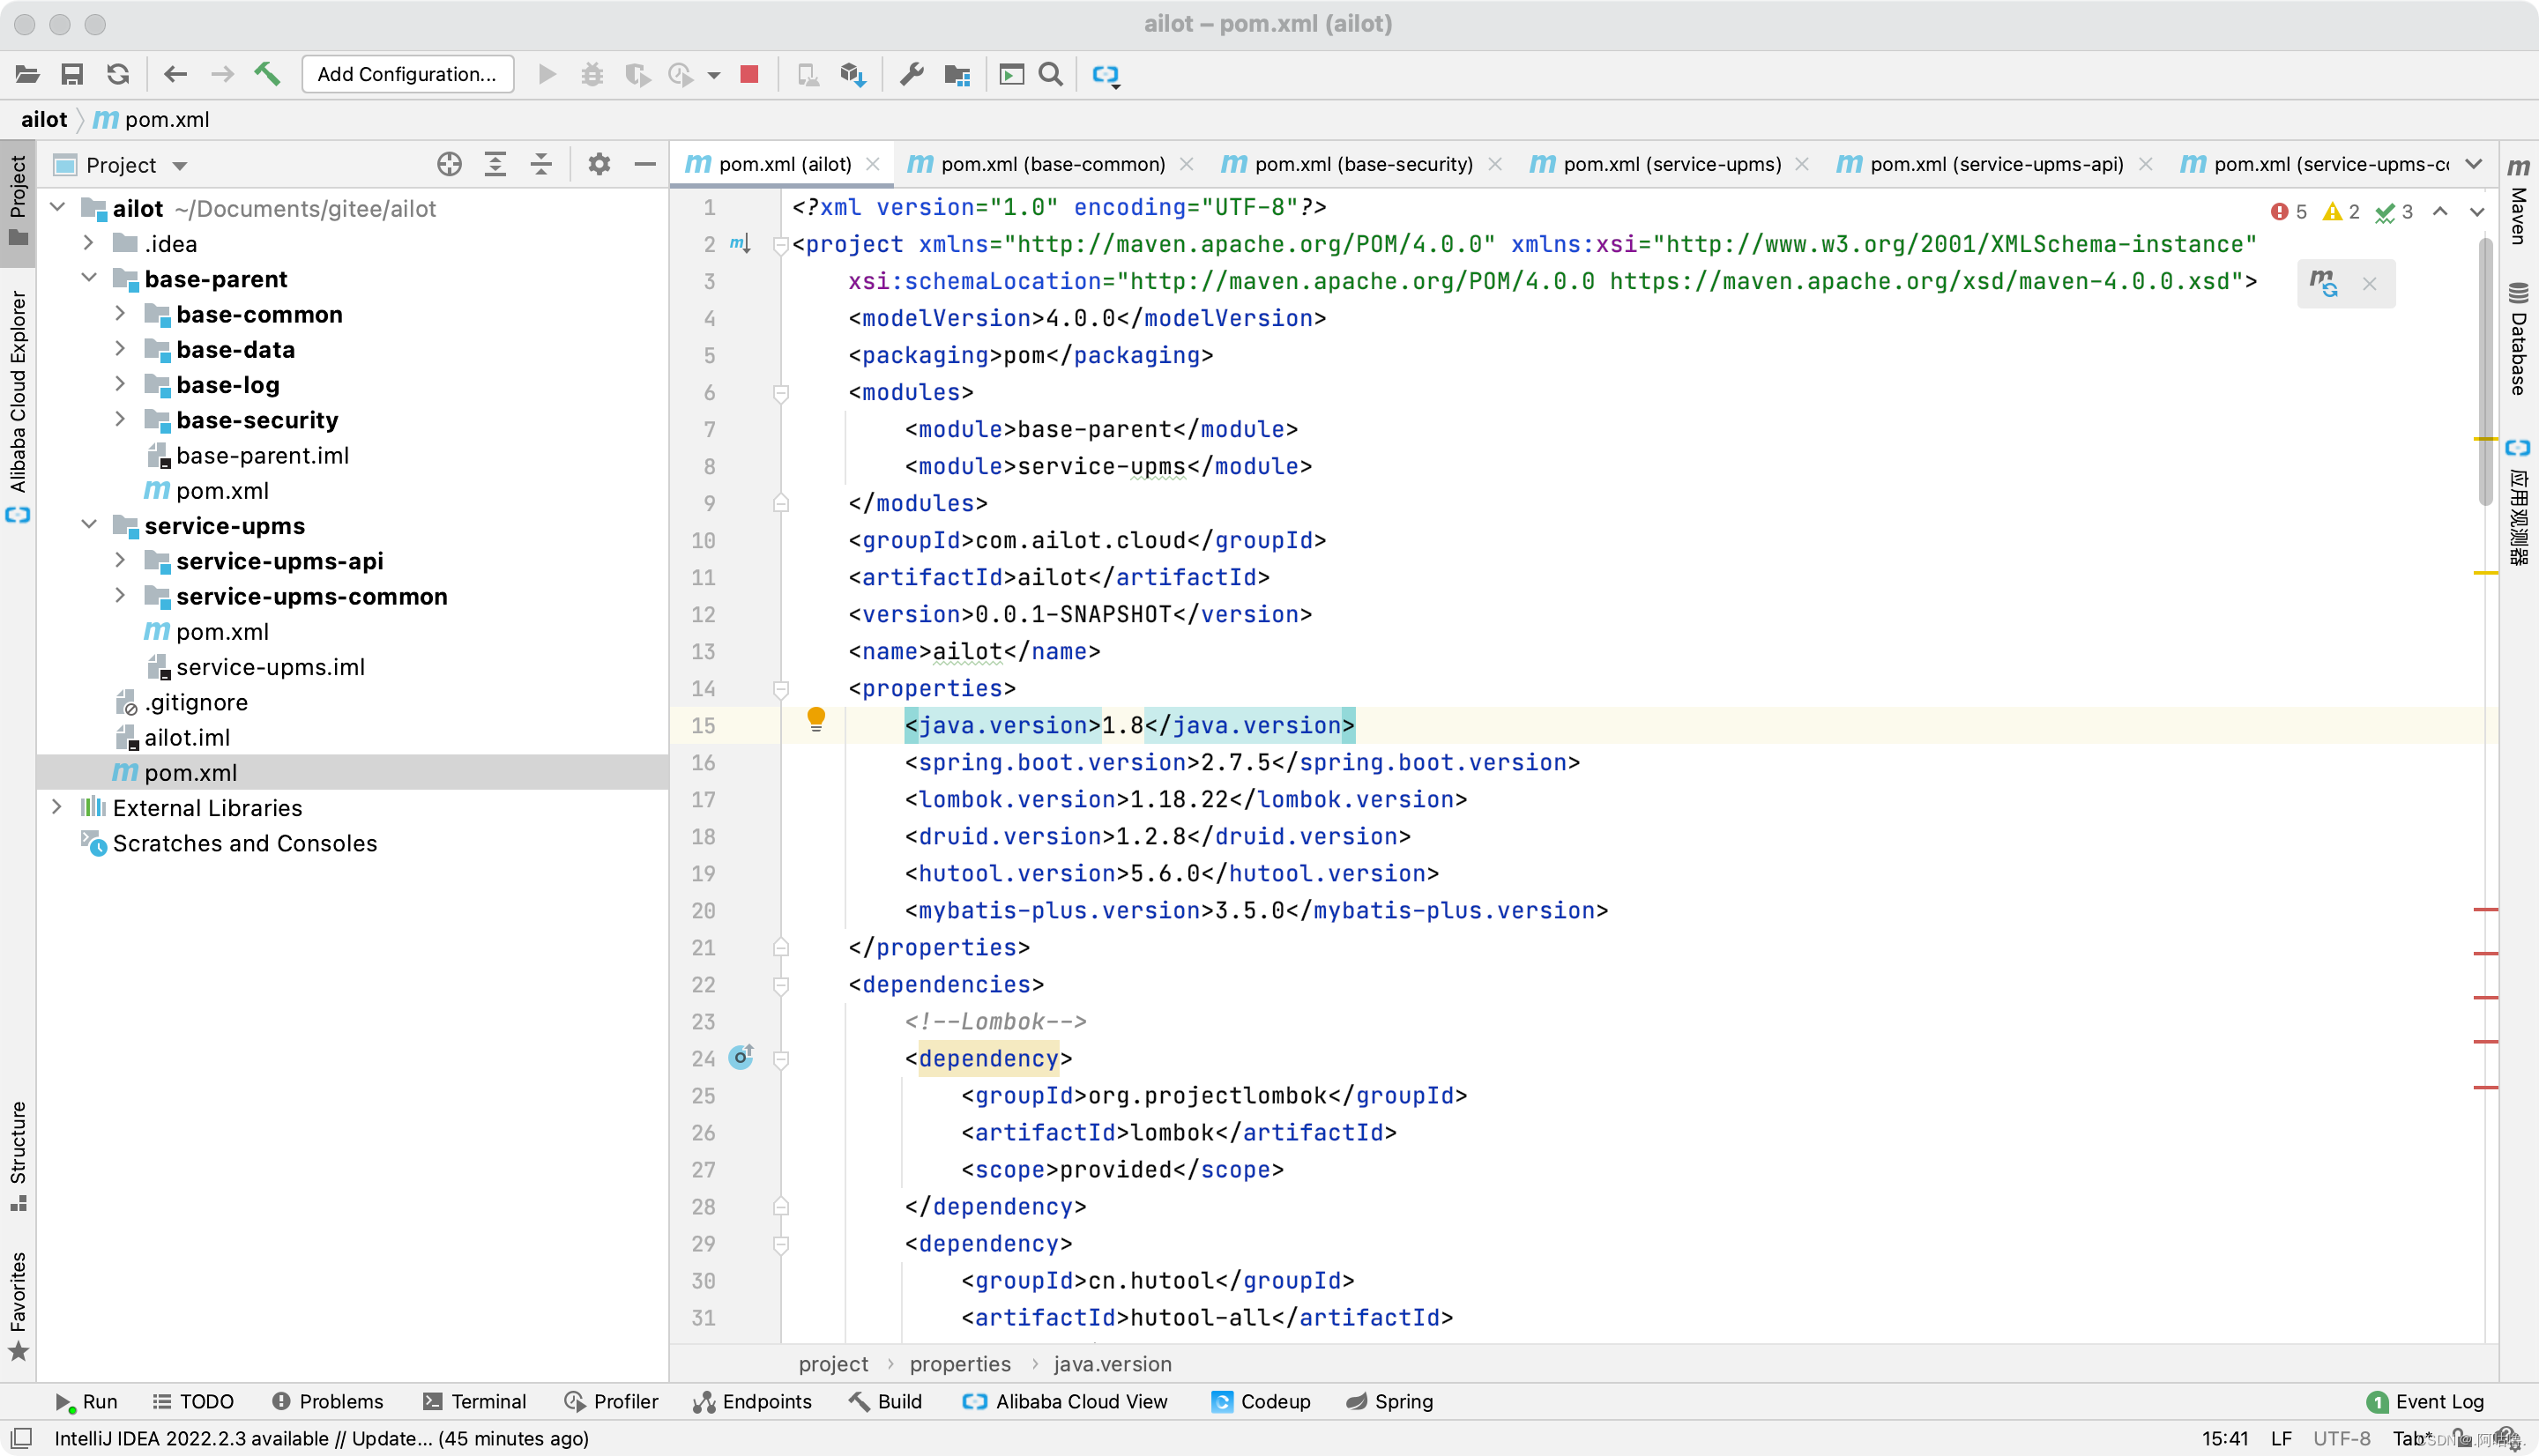The image size is (2539, 1456).
Task: Click Expand All icon in Project panel
Action: (495, 164)
